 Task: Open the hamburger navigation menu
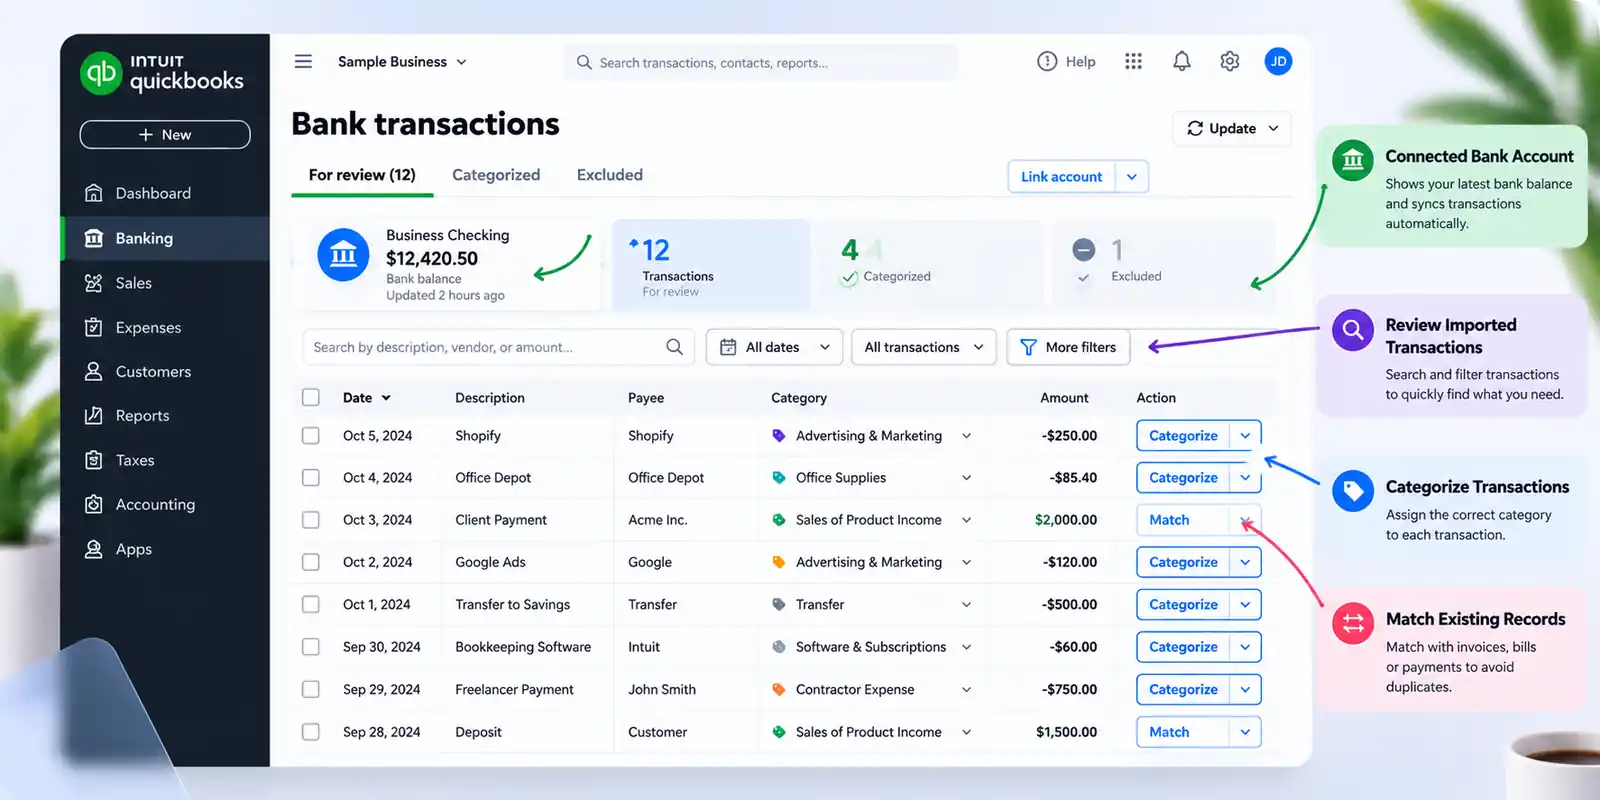(303, 62)
